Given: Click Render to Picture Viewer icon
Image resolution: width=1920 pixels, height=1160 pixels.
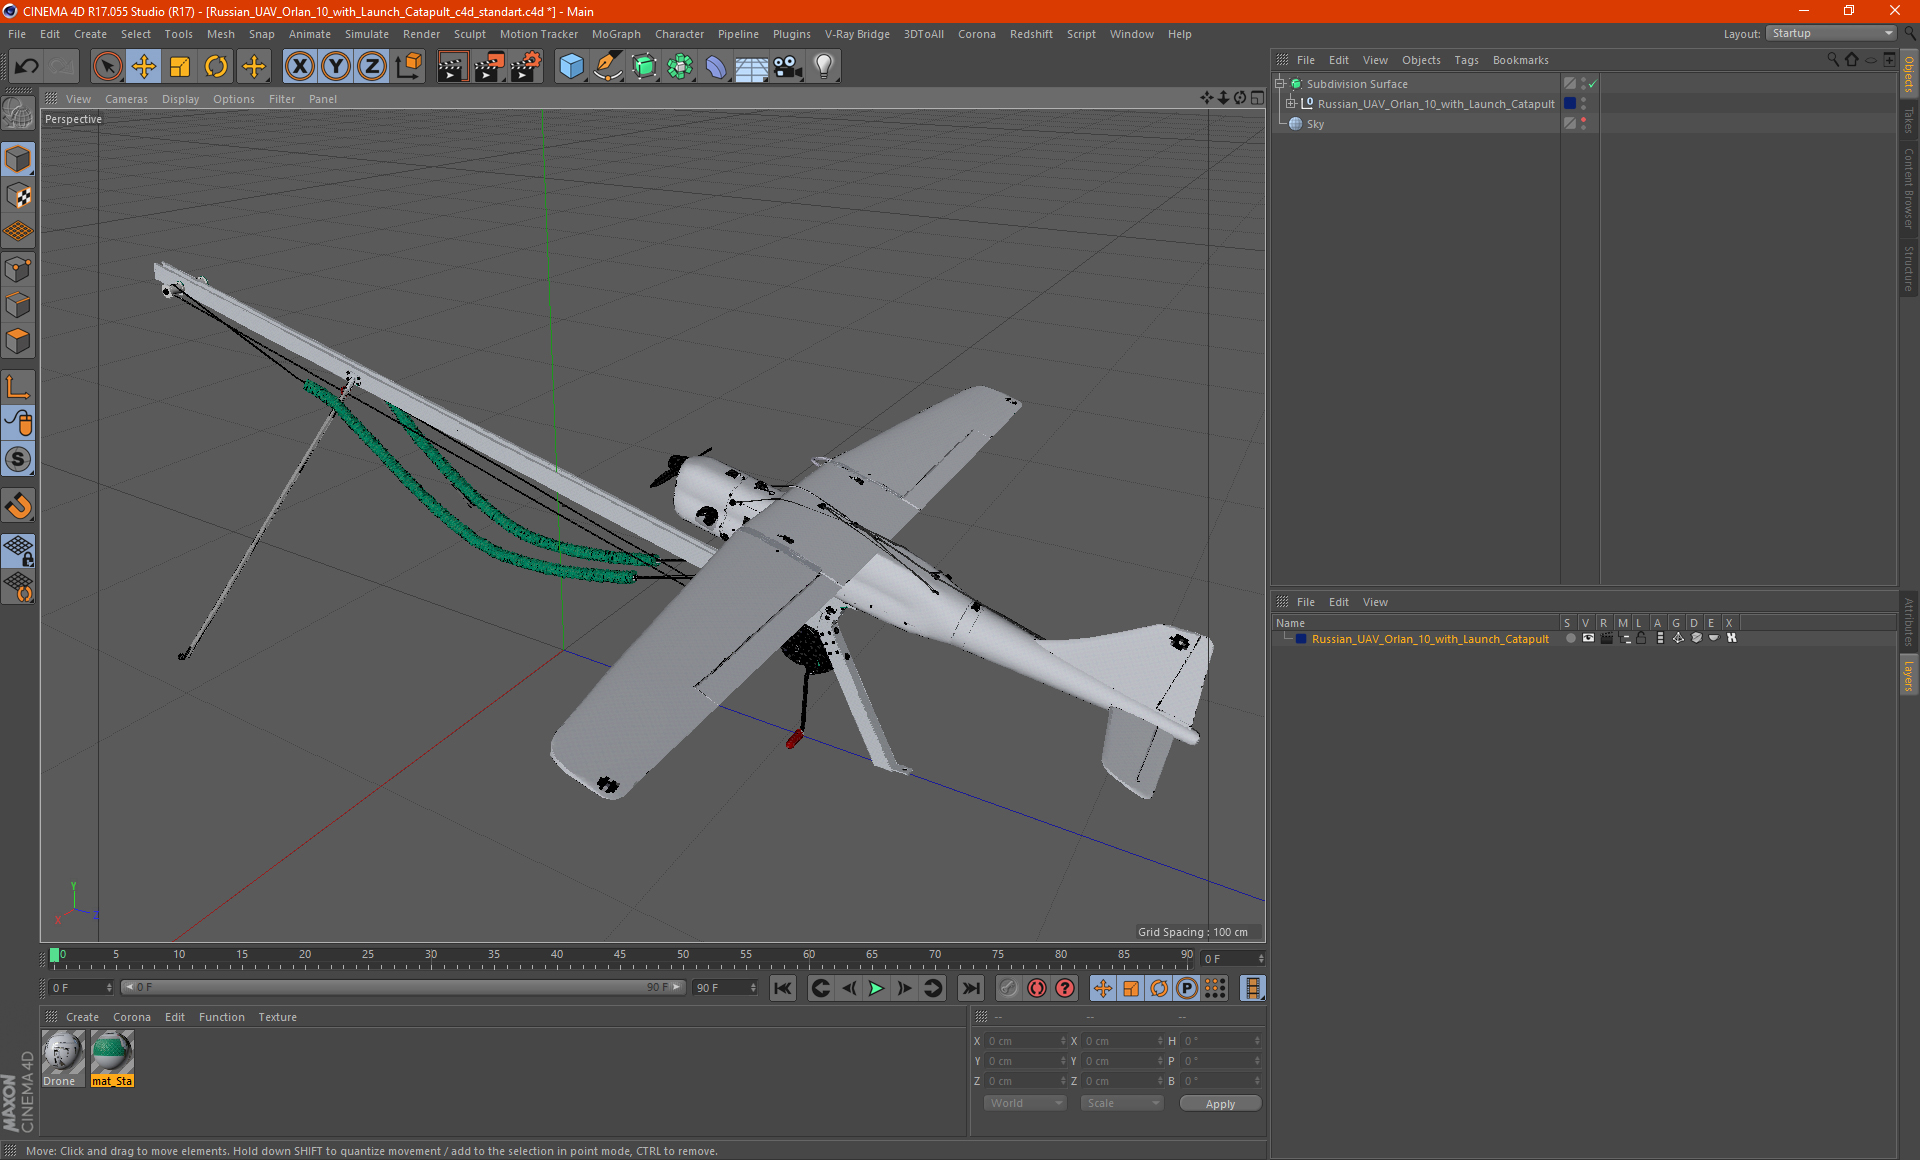Looking at the screenshot, I should click(489, 67).
